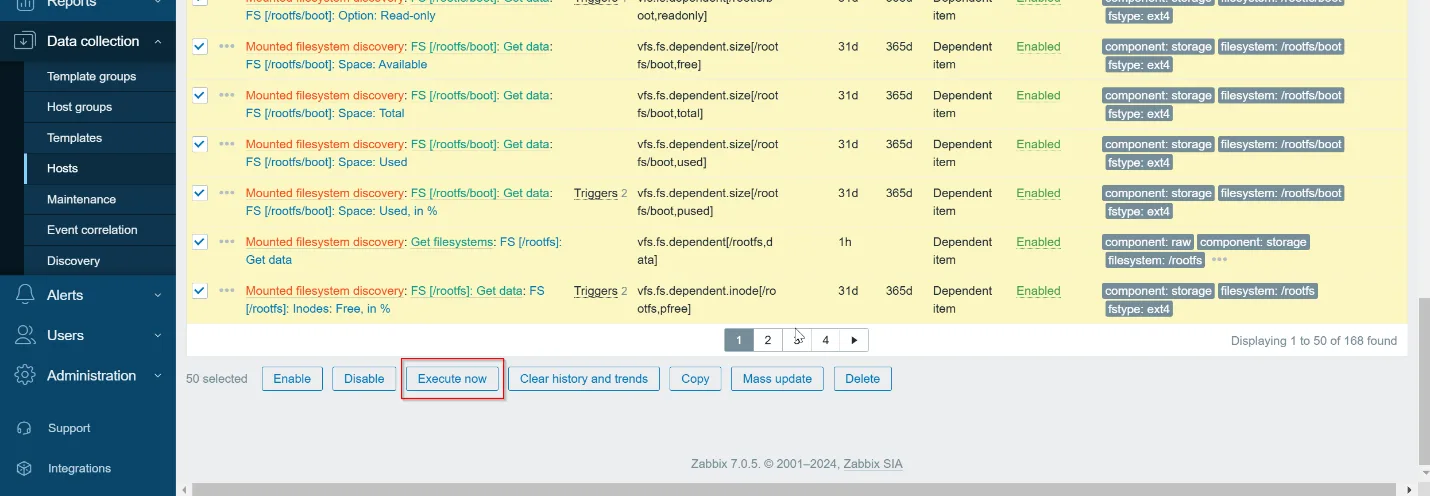Click the Data collection folder icon

pos(25,41)
